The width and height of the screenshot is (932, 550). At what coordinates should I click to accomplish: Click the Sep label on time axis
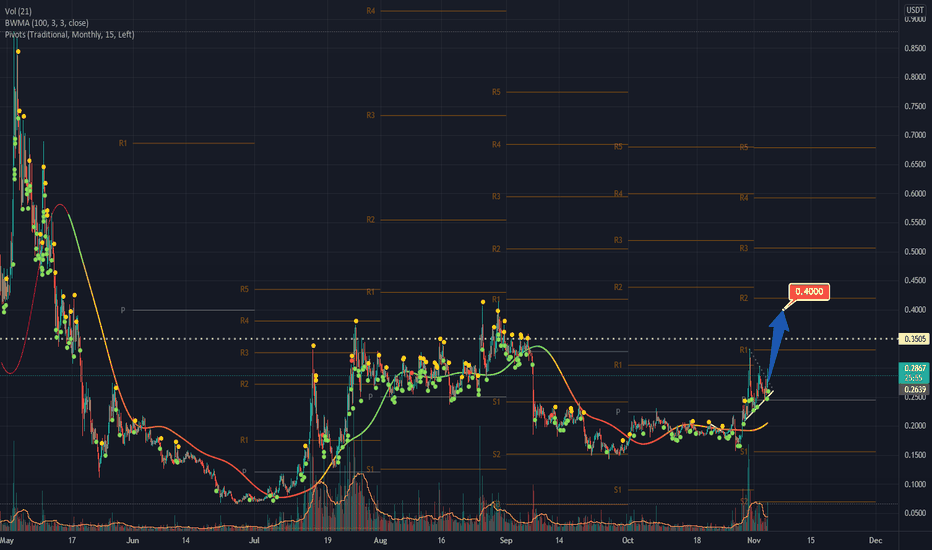coord(506,540)
